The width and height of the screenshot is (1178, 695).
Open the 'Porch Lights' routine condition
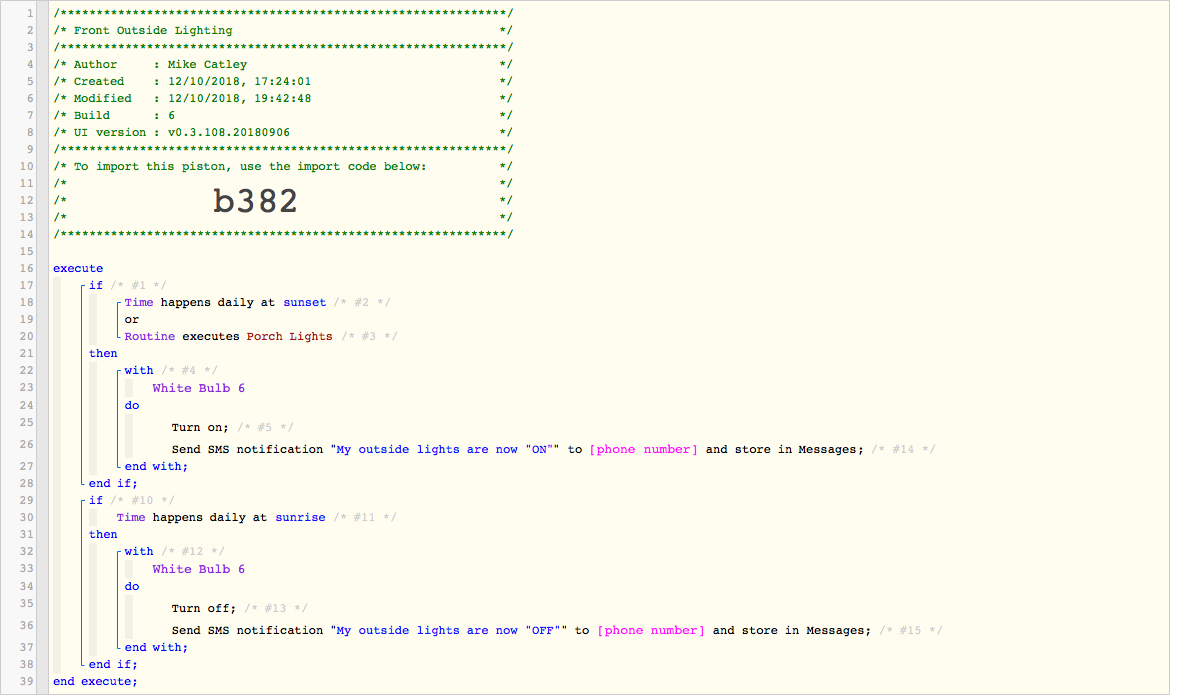pyautogui.click(x=289, y=337)
